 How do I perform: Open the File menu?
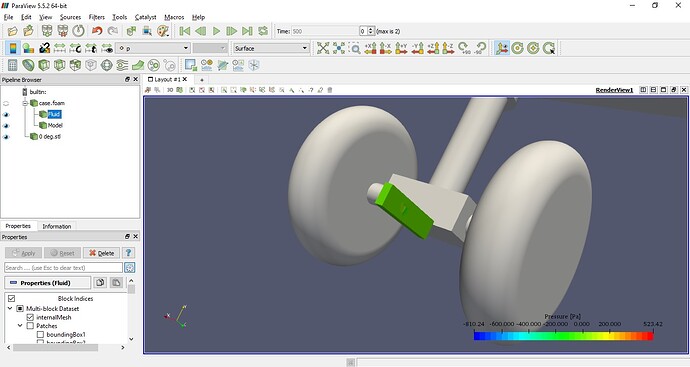[x=8, y=17]
